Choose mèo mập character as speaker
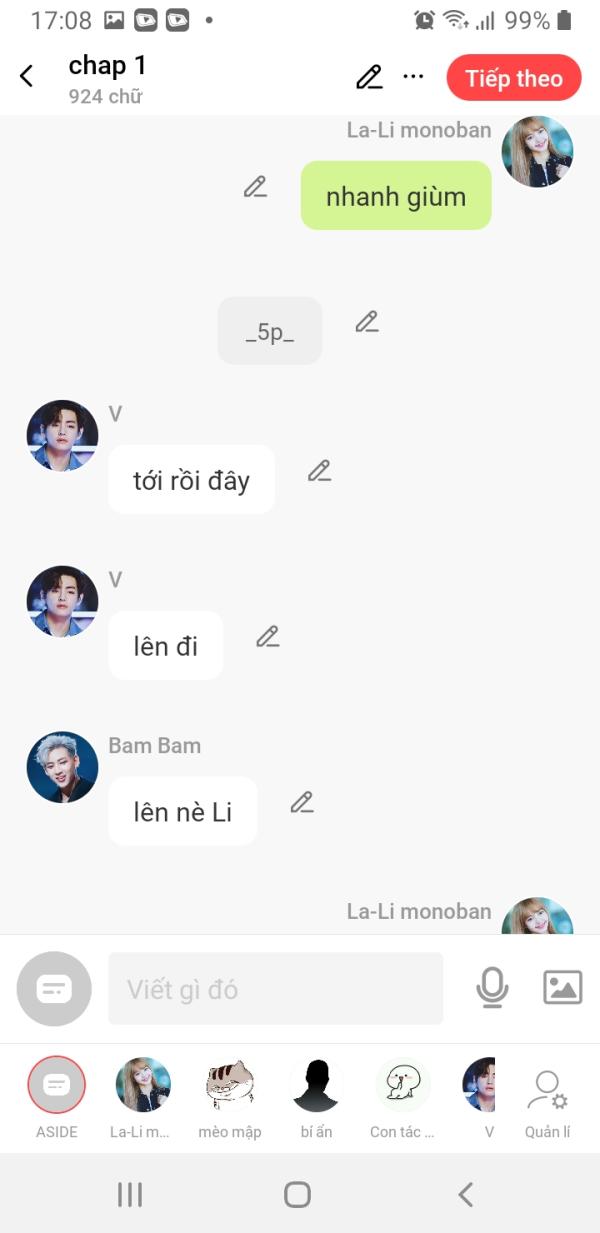This screenshot has width=600, height=1233. coord(229,1097)
